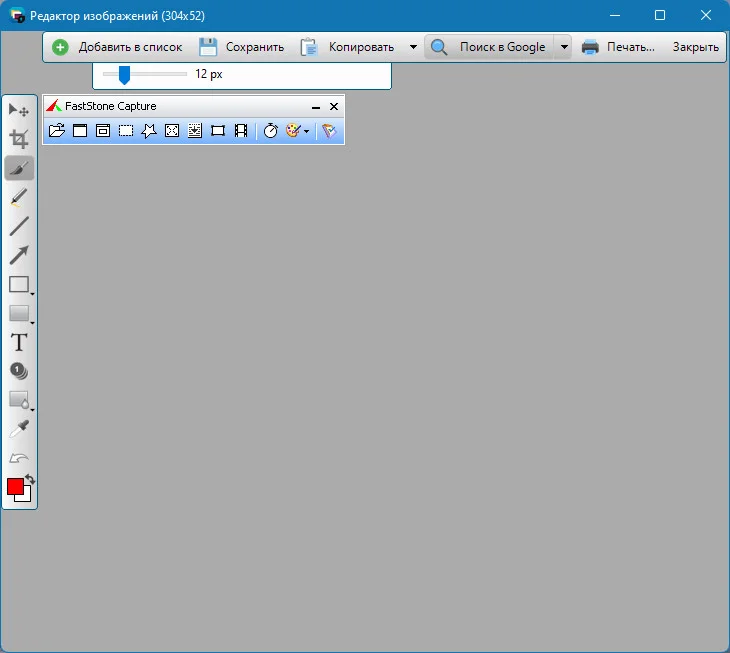Expand the Copy button dropdown arrow
The width and height of the screenshot is (730, 653).
point(413,47)
